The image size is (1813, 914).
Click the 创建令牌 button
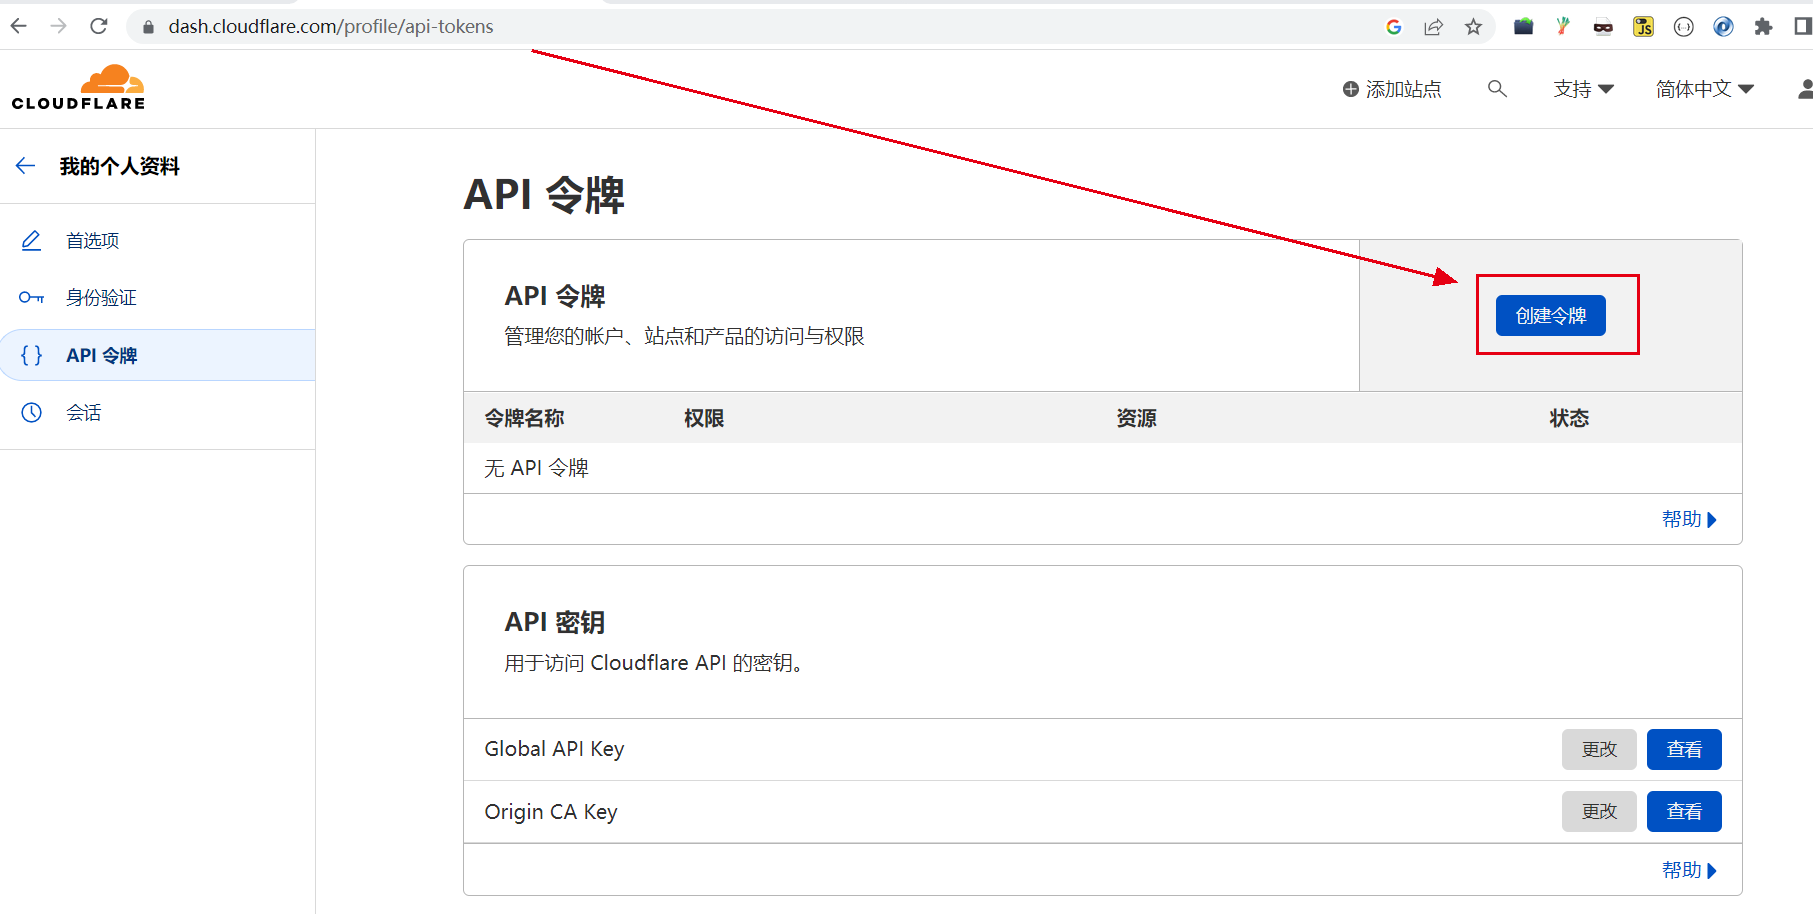tap(1550, 315)
